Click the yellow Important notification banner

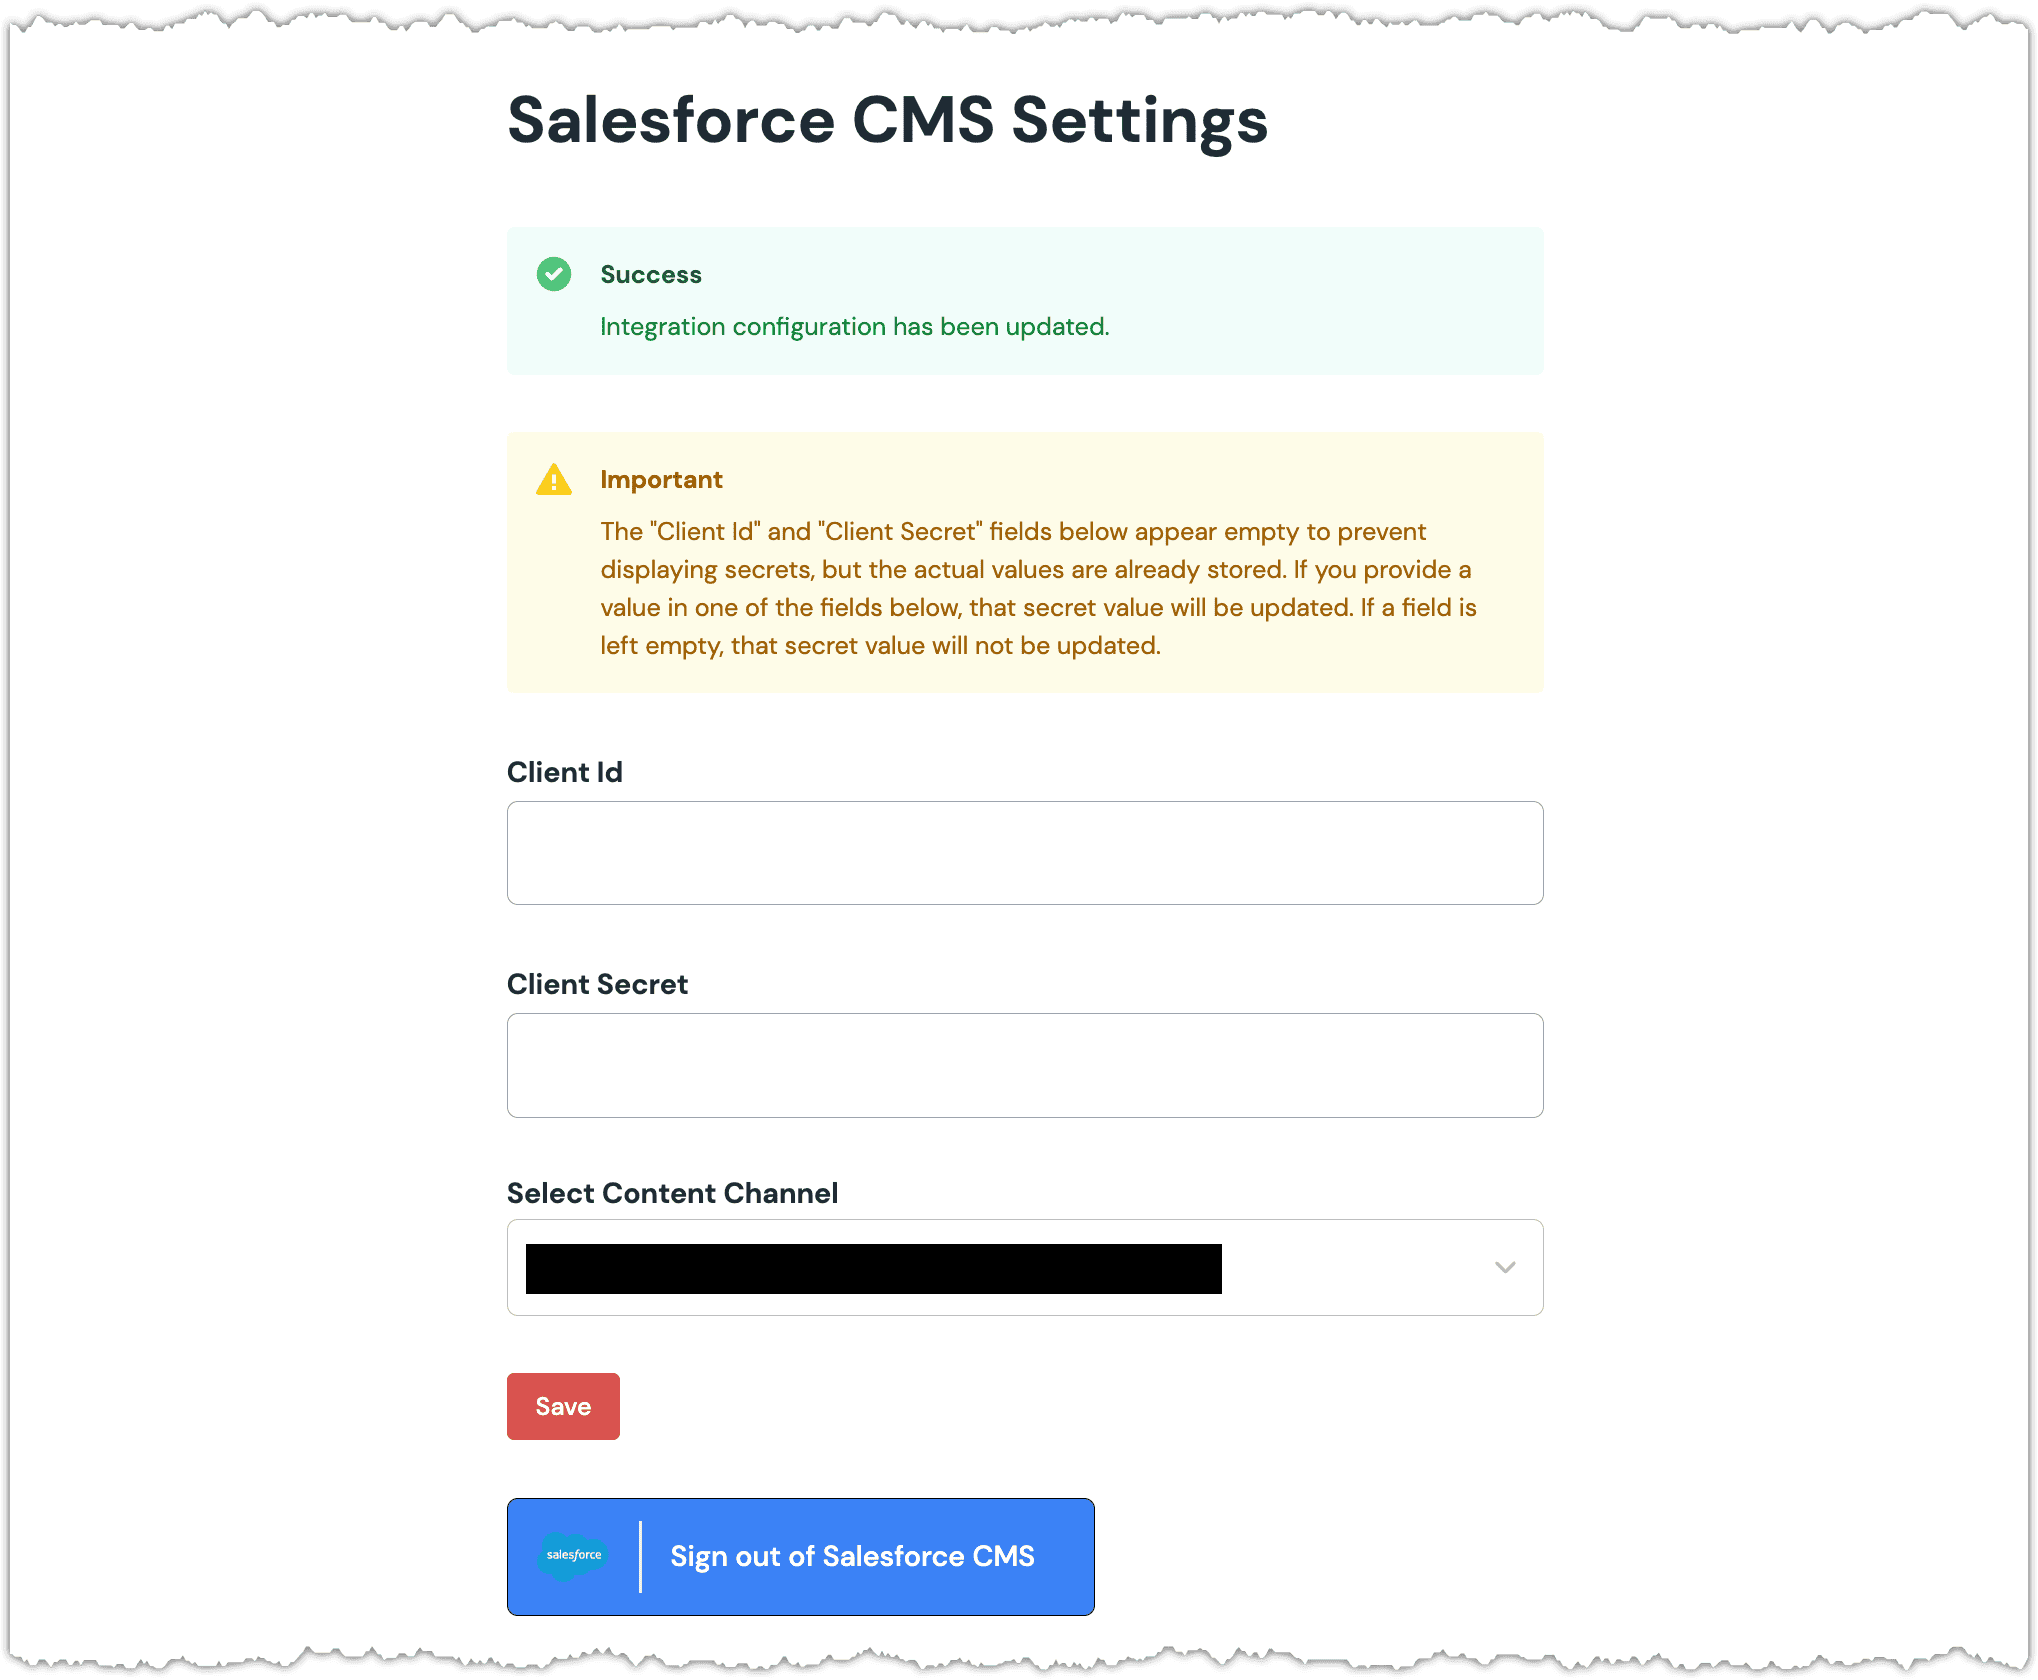(1025, 562)
